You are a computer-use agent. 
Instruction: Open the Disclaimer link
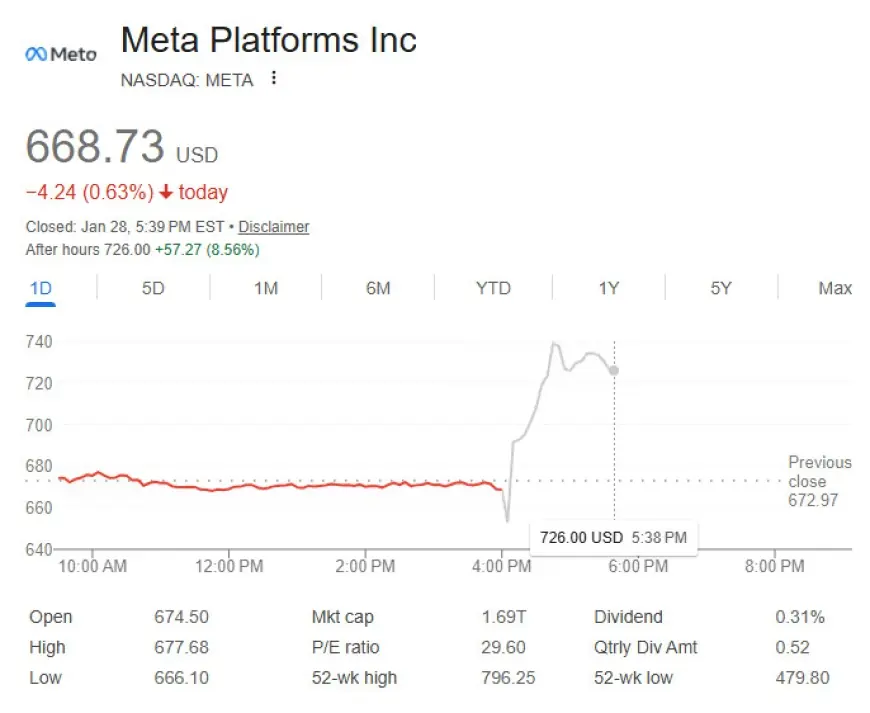pyautogui.click(x=273, y=227)
